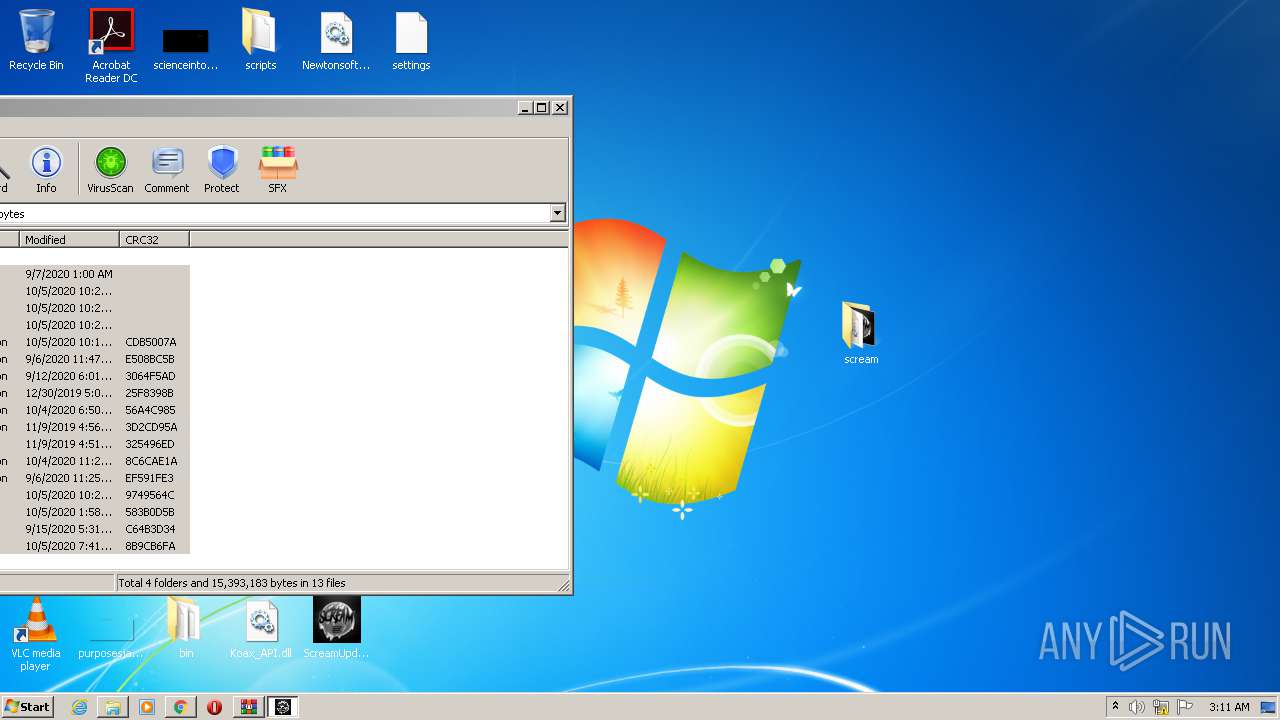Launch Google Chrome from taskbar
This screenshot has height=720, width=1280.
pyautogui.click(x=180, y=707)
